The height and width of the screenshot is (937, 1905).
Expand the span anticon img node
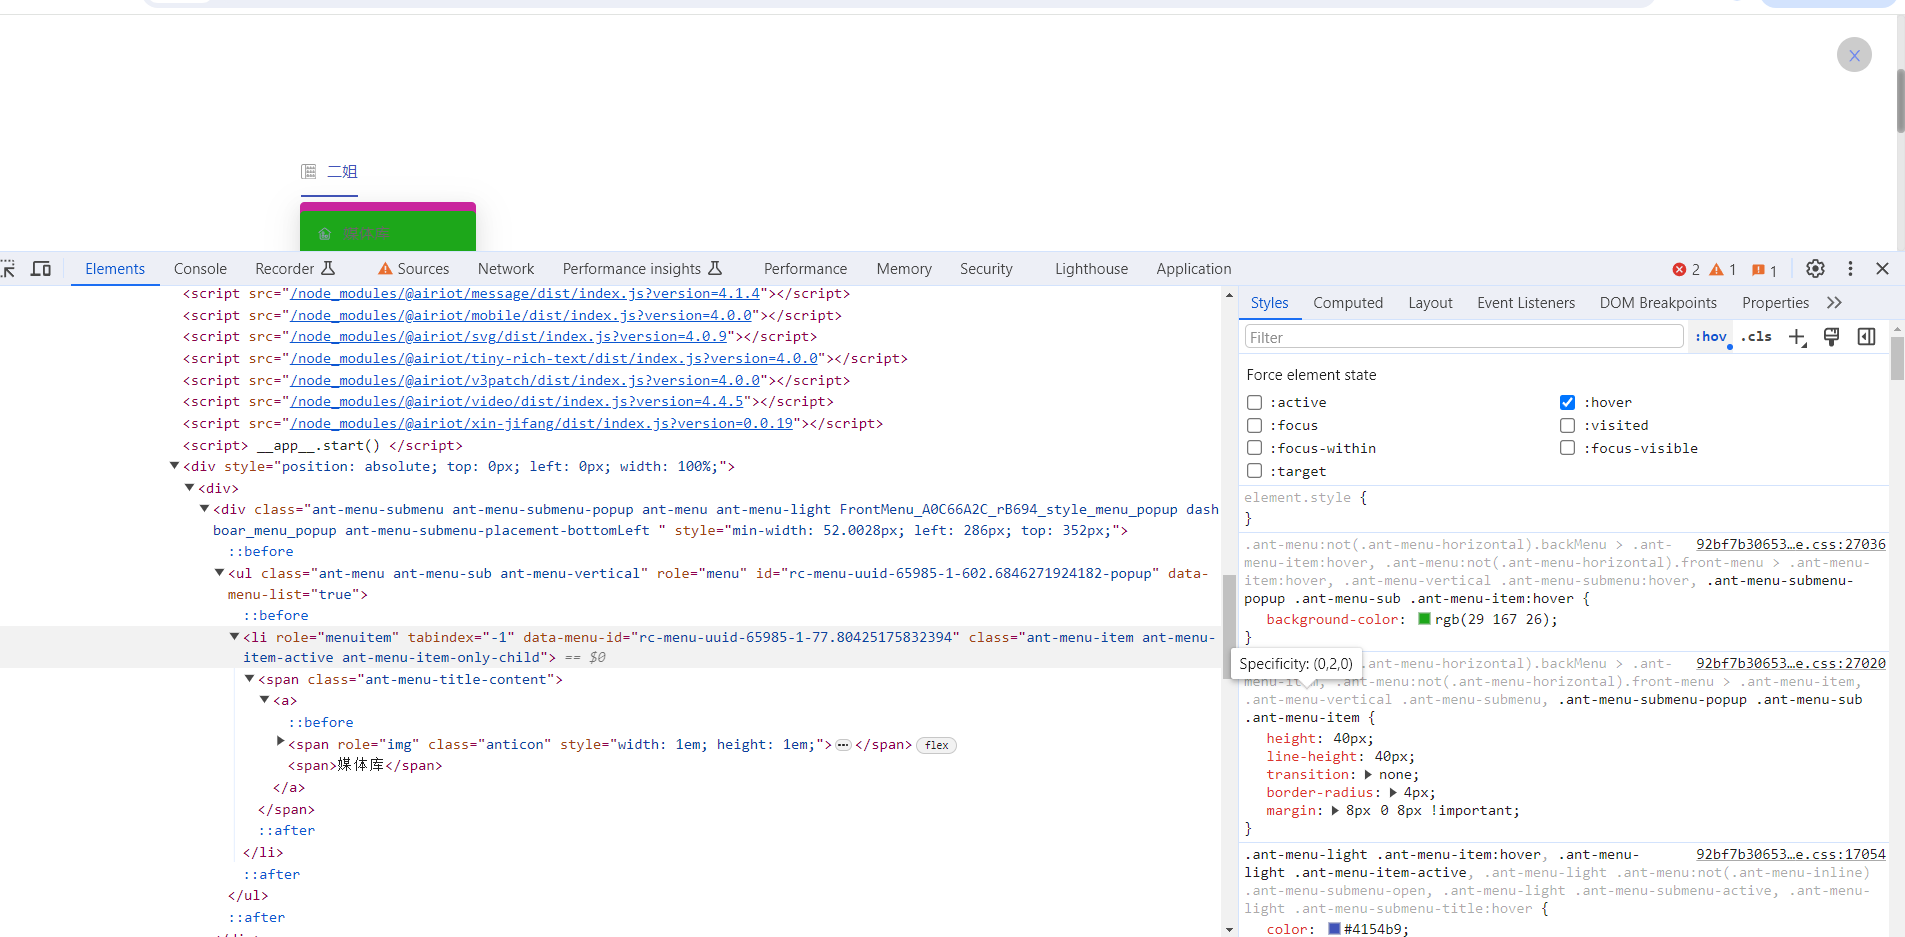coord(280,742)
